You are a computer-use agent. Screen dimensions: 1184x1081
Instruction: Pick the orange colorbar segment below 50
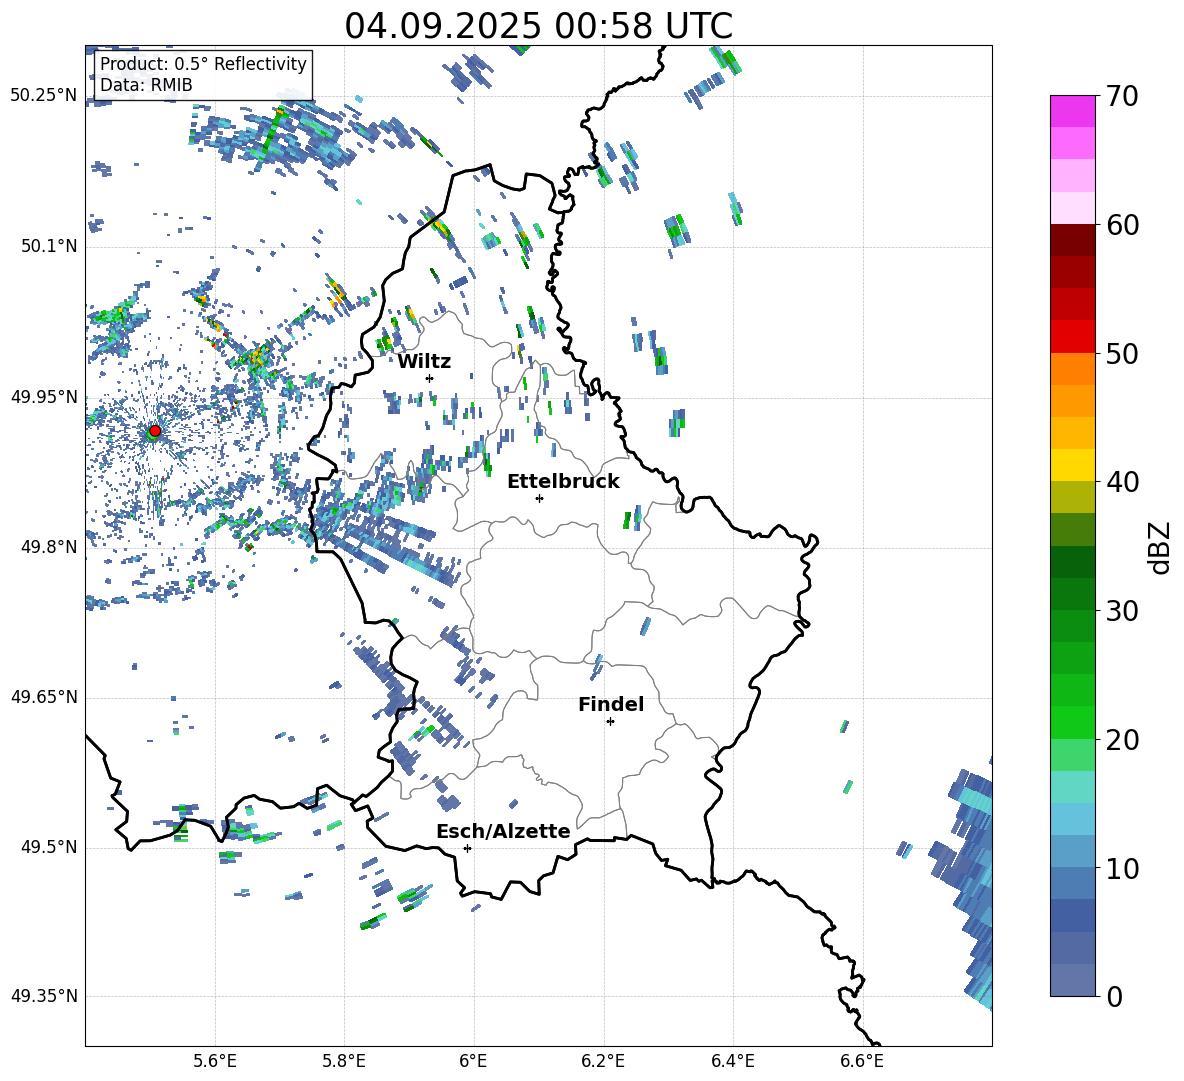(x=1072, y=369)
